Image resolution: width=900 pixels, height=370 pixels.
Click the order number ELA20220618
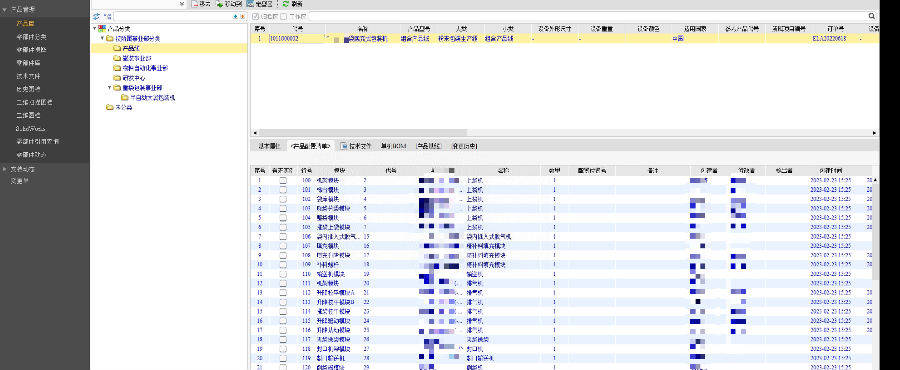tap(830, 39)
